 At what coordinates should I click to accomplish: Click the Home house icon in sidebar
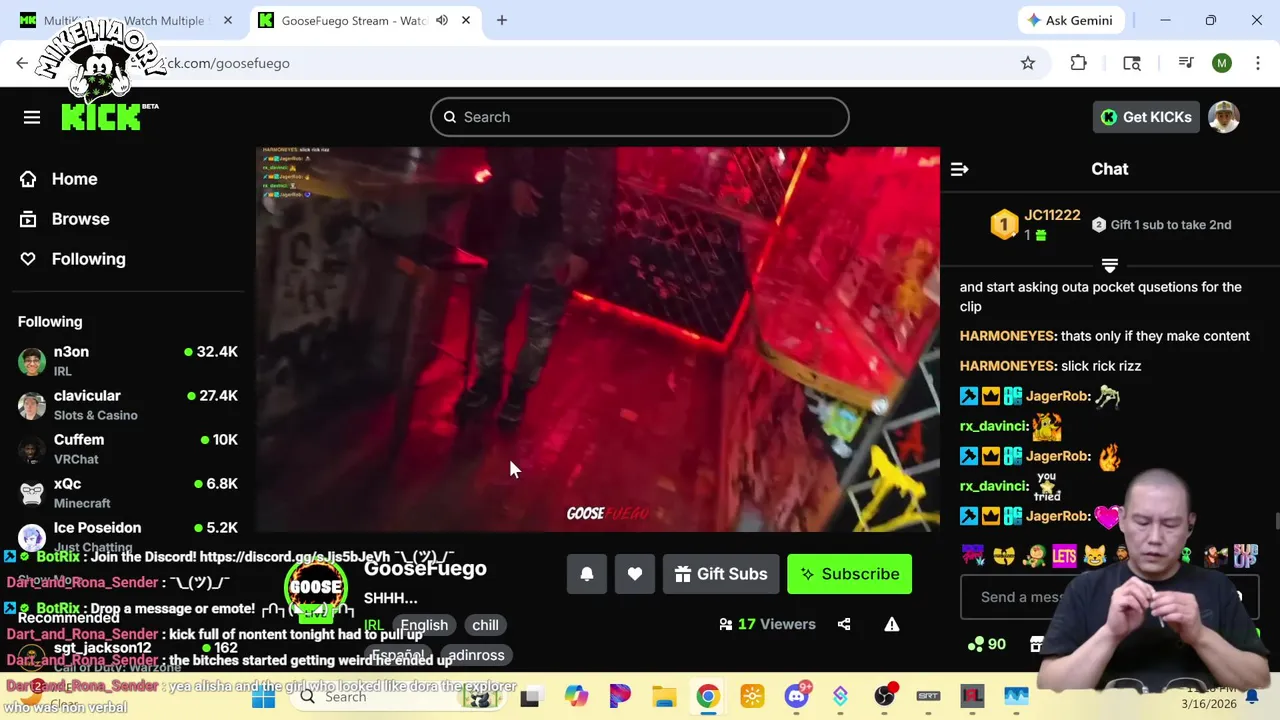click(x=28, y=179)
